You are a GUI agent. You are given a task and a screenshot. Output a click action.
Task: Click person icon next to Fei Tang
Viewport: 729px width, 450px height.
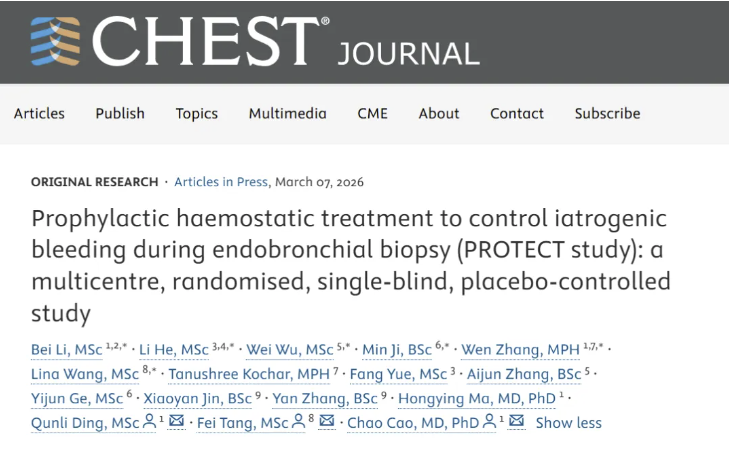point(297,422)
